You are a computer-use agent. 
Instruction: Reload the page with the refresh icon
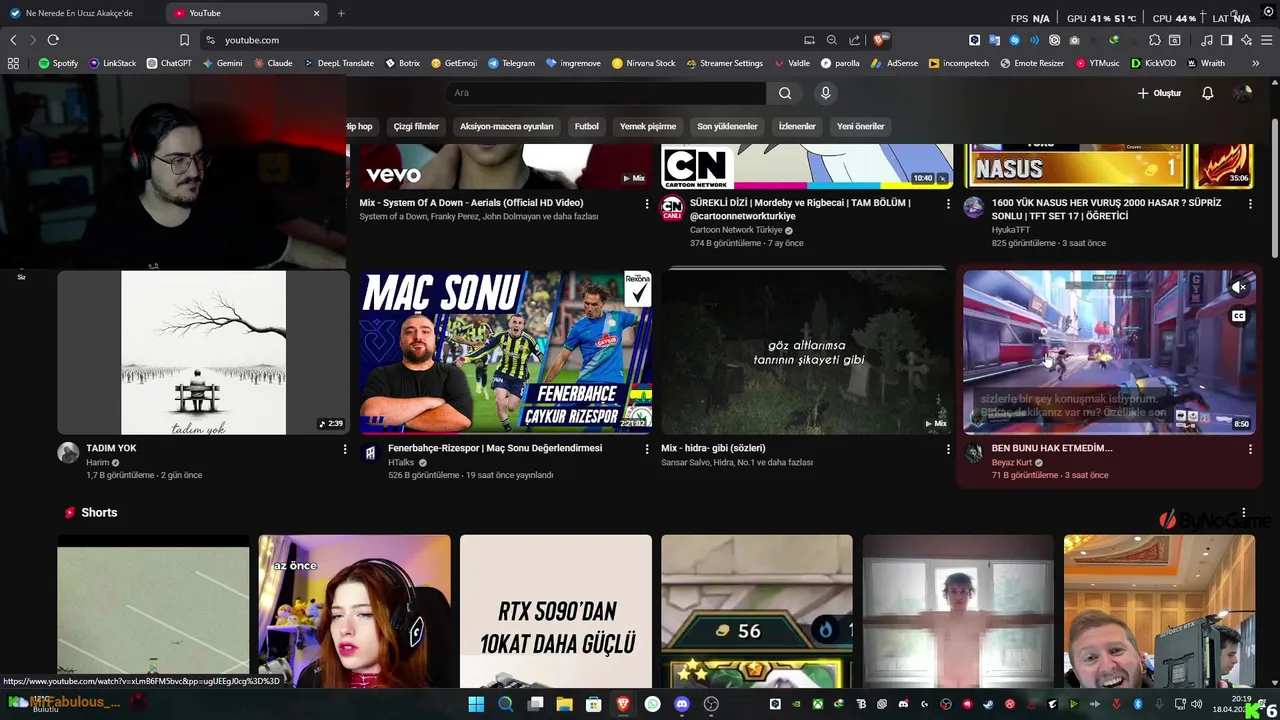pos(53,40)
